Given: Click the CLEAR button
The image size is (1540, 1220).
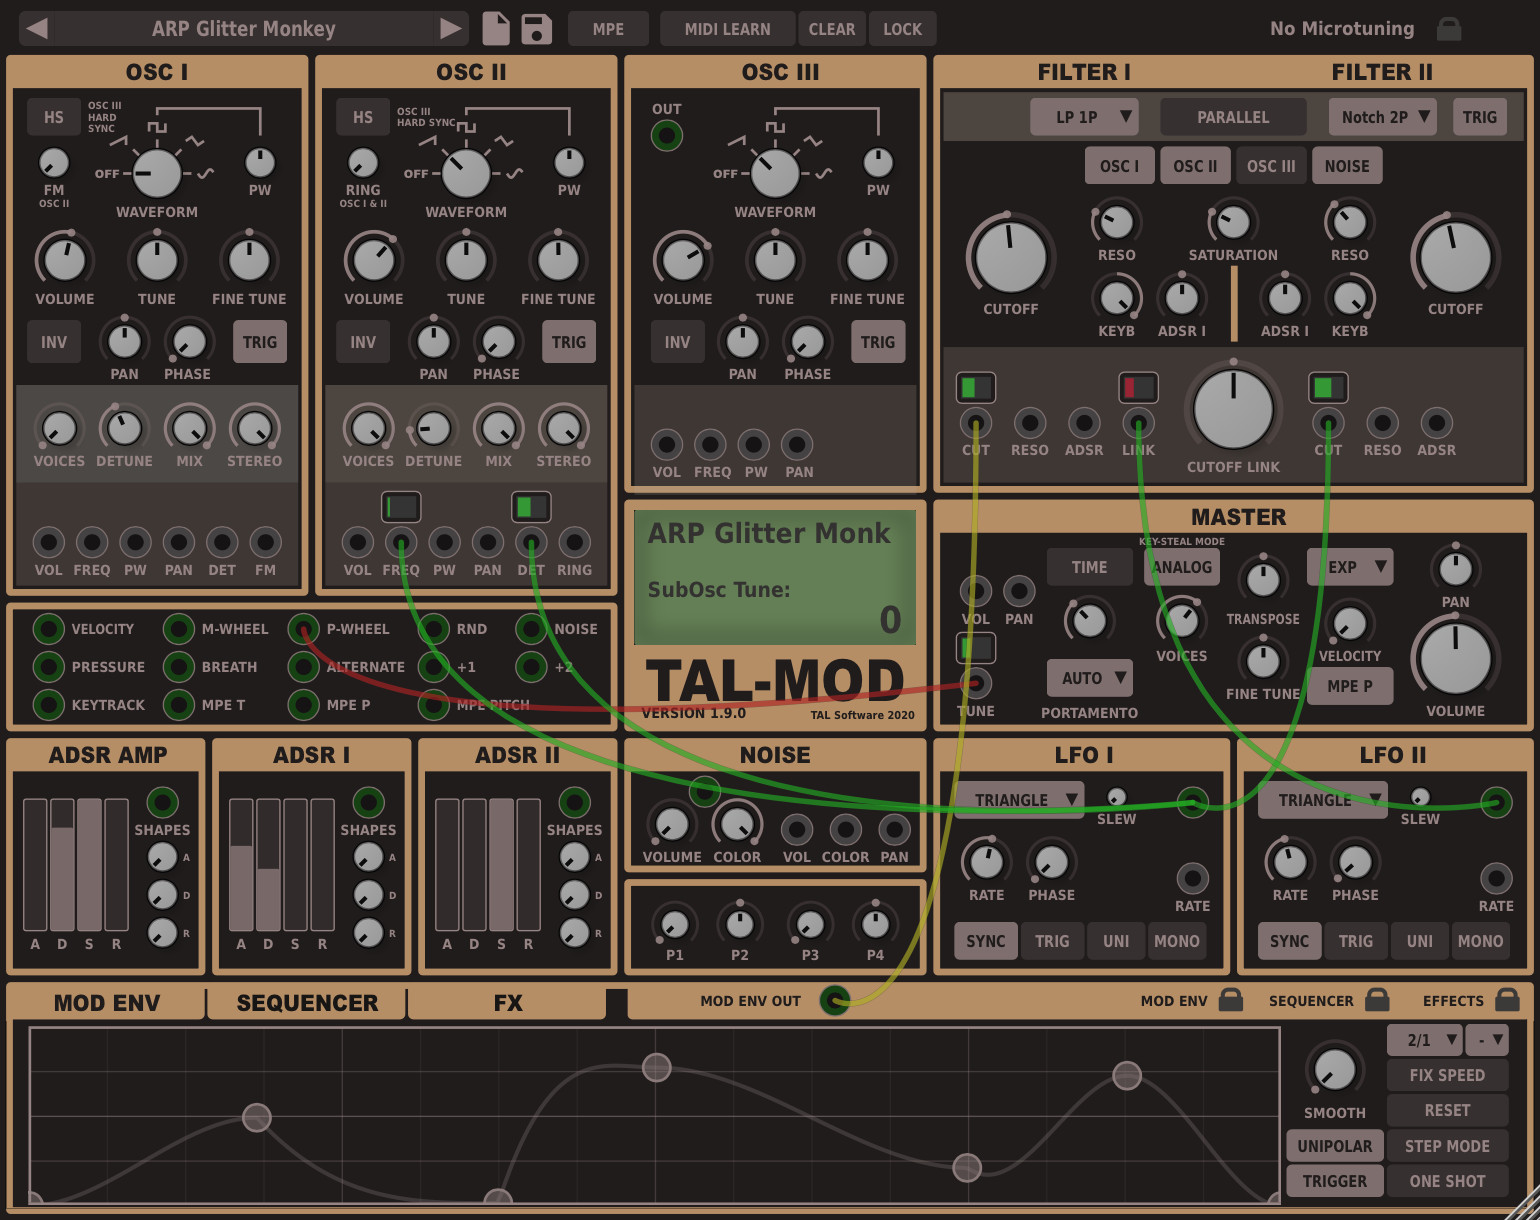Looking at the screenshot, I should [831, 29].
